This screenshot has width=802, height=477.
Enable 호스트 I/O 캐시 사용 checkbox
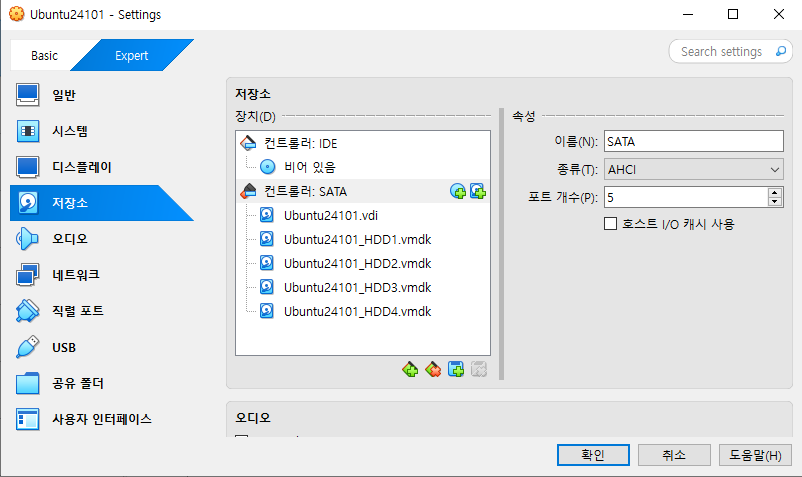pyautogui.click(x=610, y=224)
